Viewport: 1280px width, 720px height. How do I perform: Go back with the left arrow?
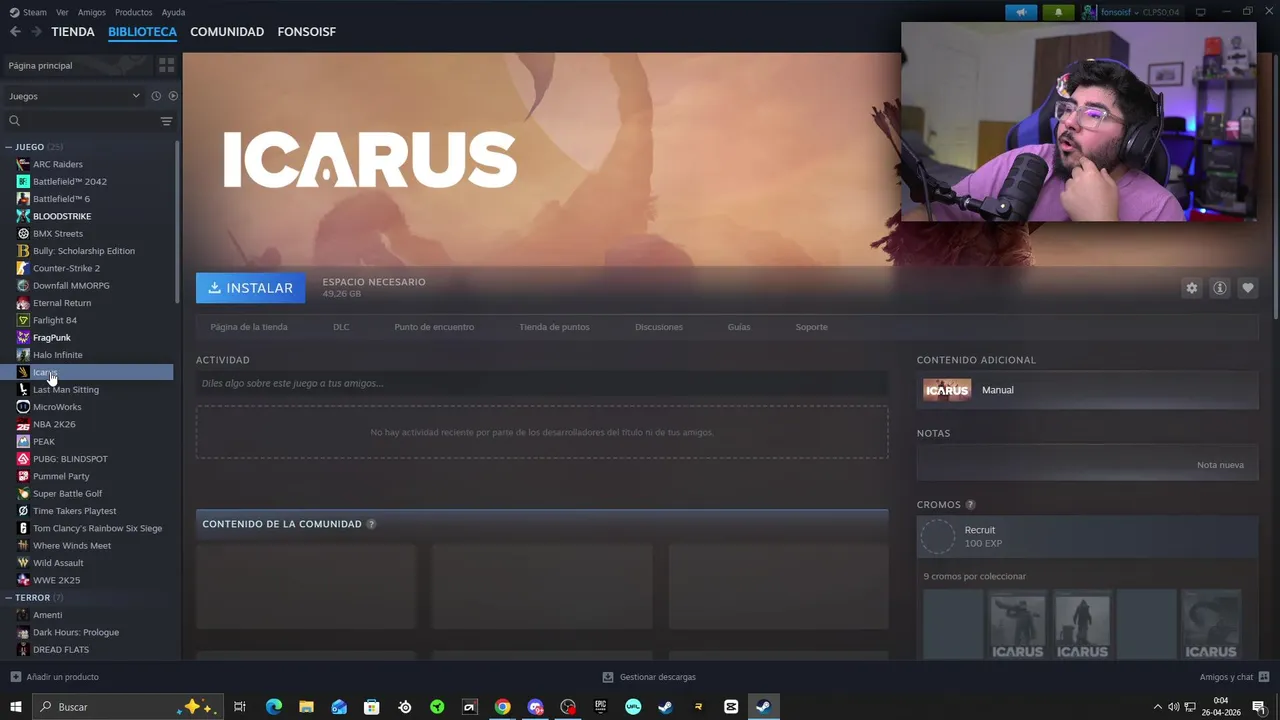[15, 32]
